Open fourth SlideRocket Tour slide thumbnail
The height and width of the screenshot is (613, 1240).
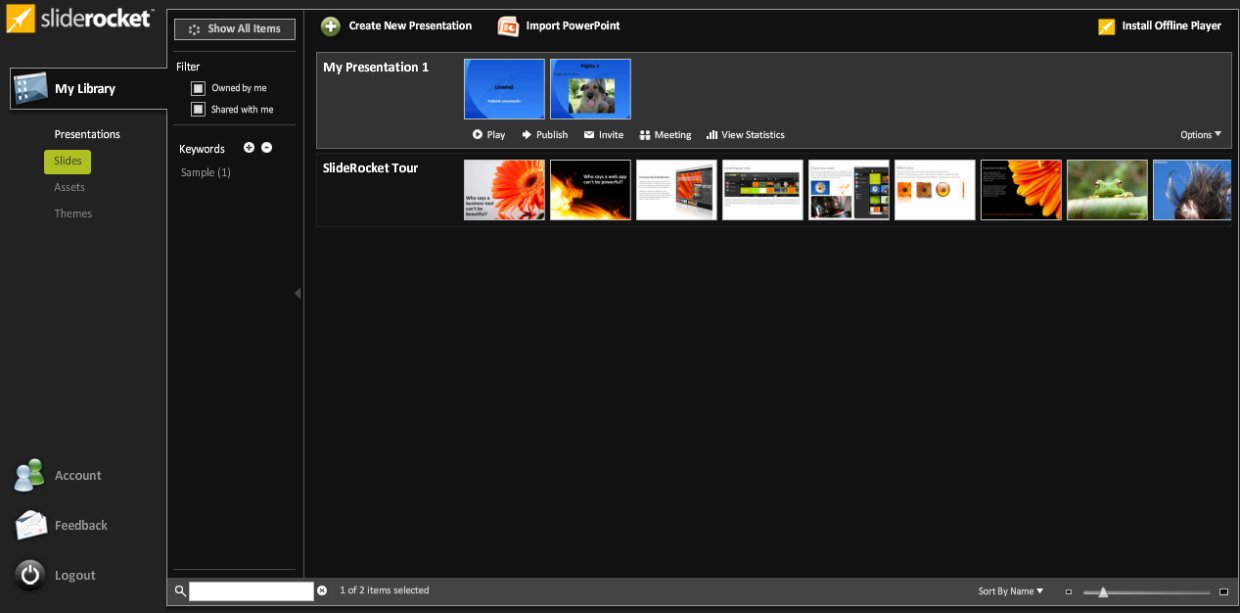tap(762, 190)
